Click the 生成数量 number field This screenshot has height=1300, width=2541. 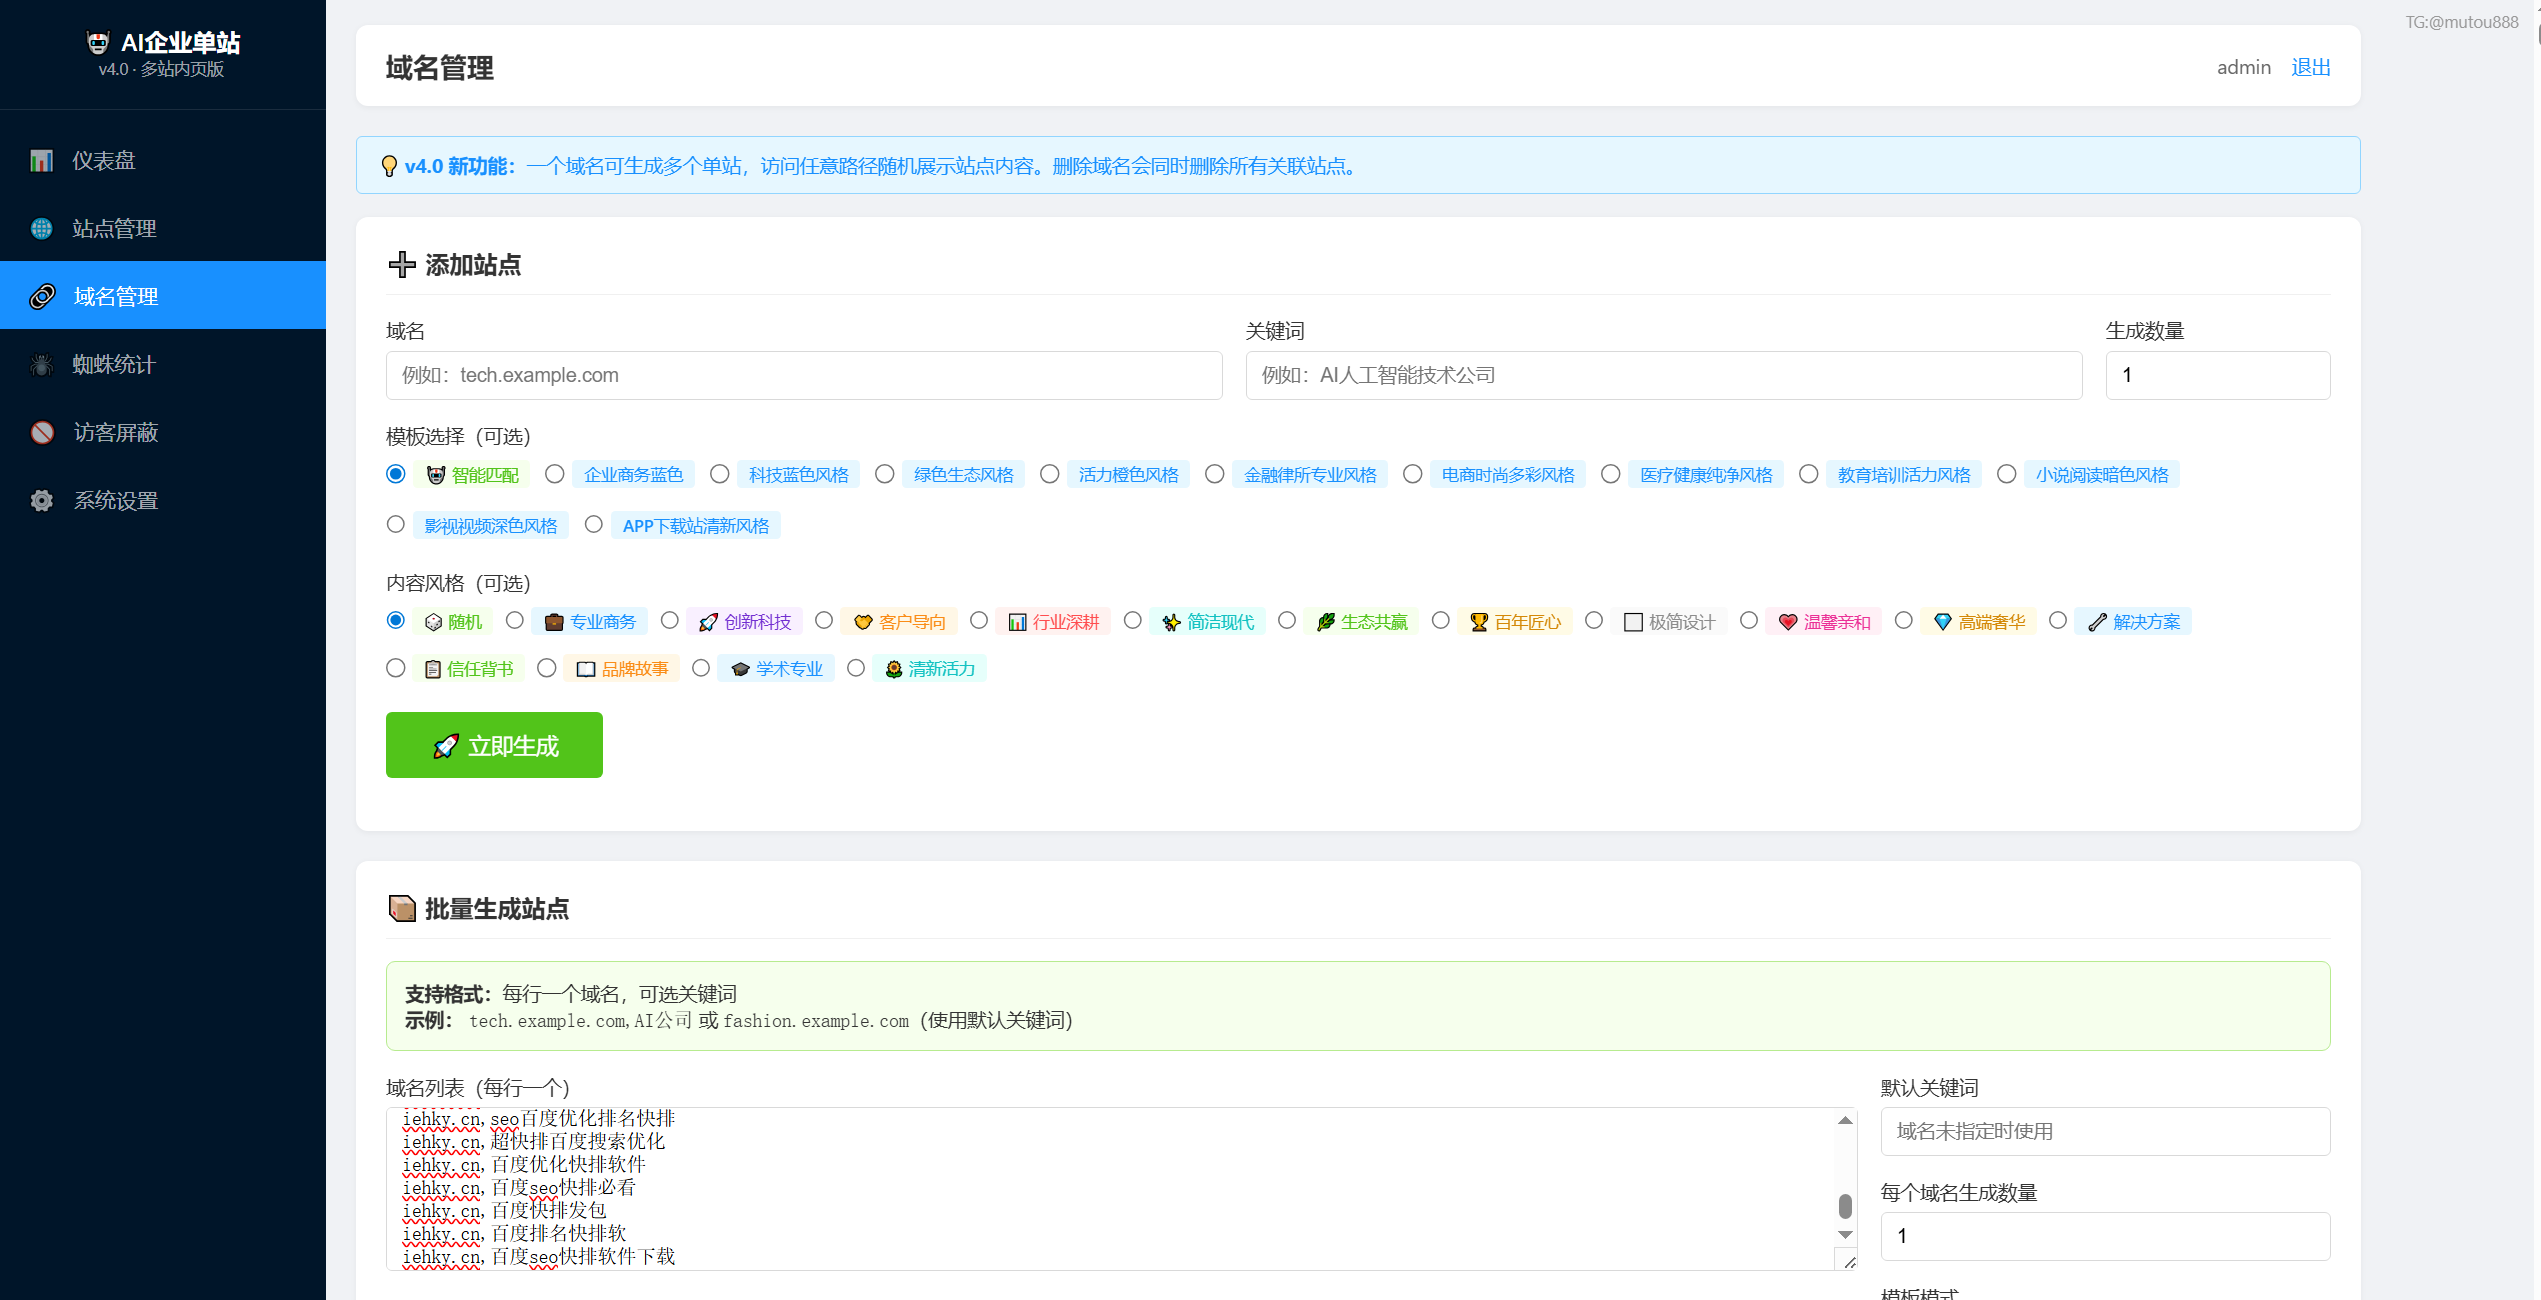point(2218,375)
